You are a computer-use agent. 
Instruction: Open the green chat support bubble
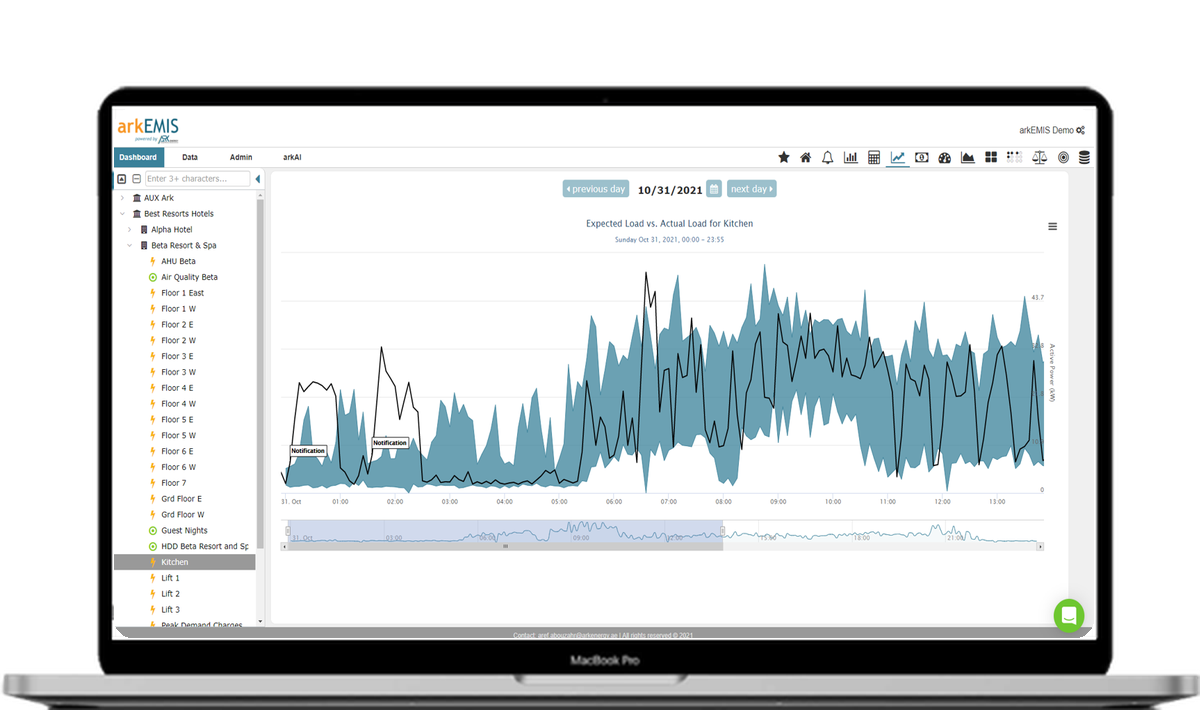[x=1069, y=615]
